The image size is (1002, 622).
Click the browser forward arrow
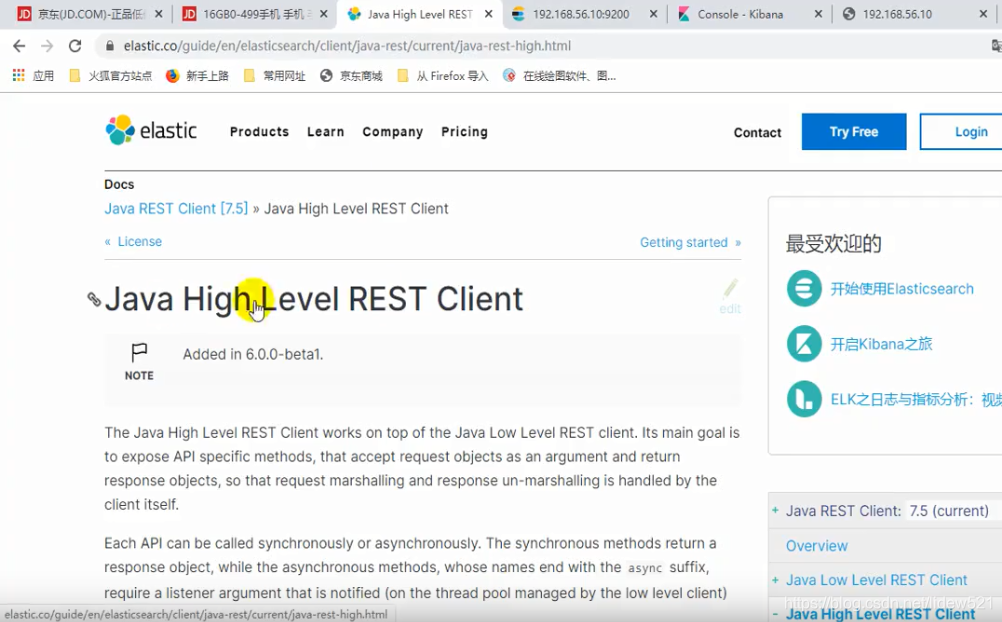point(47,46)
